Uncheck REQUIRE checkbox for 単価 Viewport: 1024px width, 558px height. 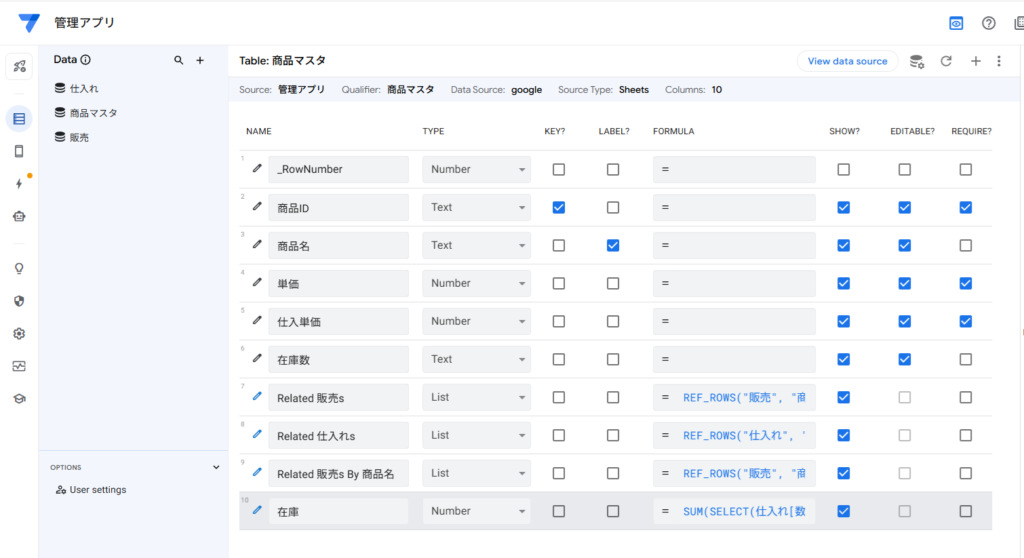pyautogui.click(x=965, y=283)
